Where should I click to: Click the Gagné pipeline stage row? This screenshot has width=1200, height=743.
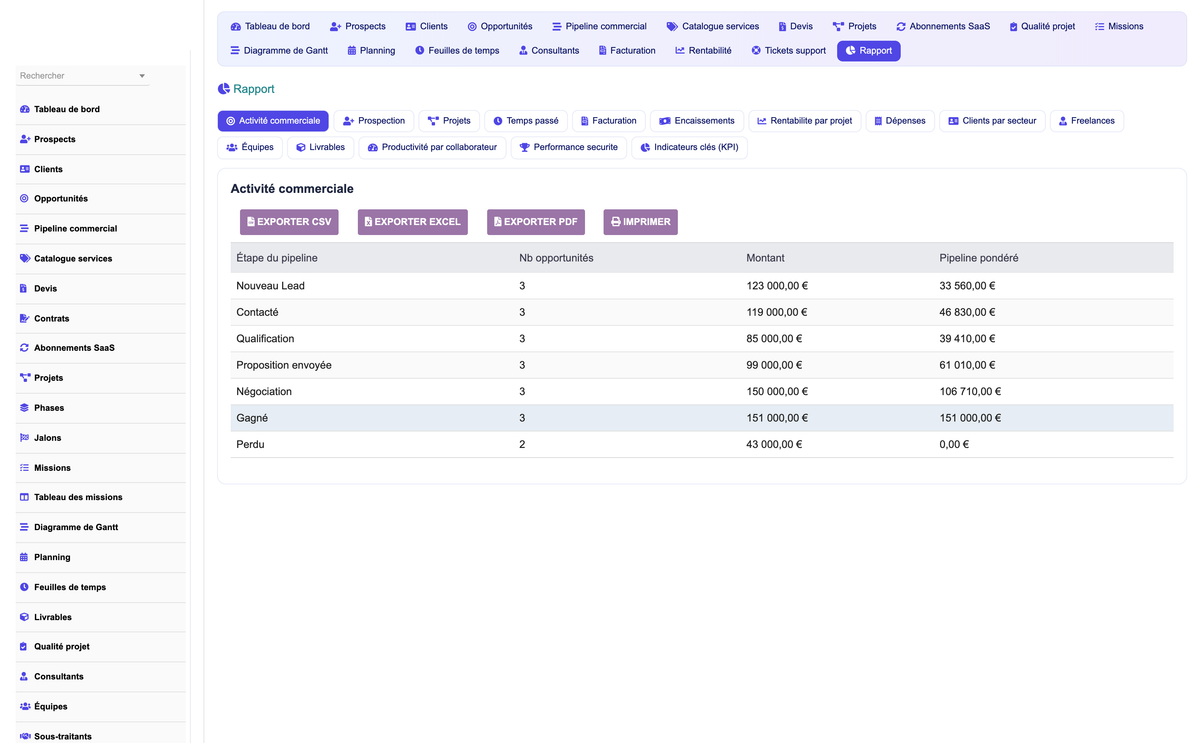(x=701, y=418)
